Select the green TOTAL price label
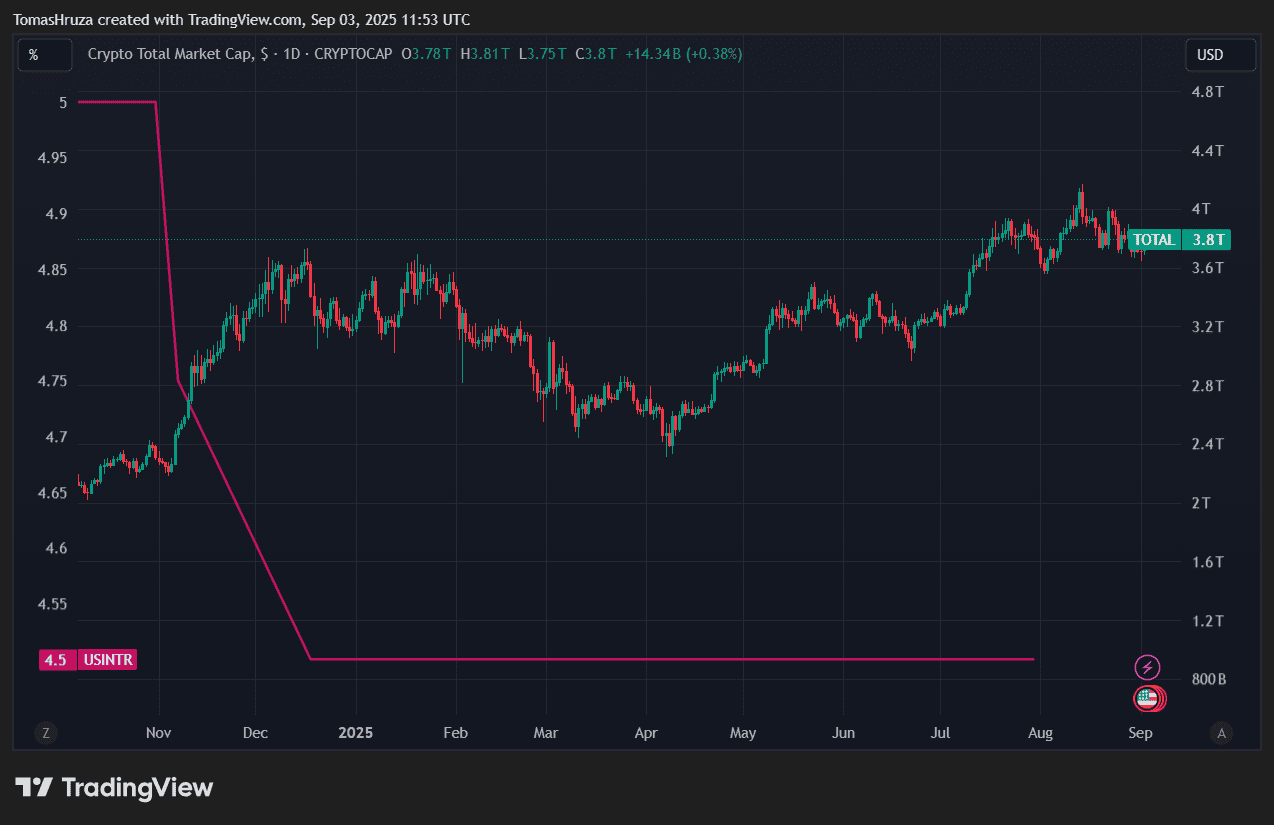1274x825 pixels. 1153,240
